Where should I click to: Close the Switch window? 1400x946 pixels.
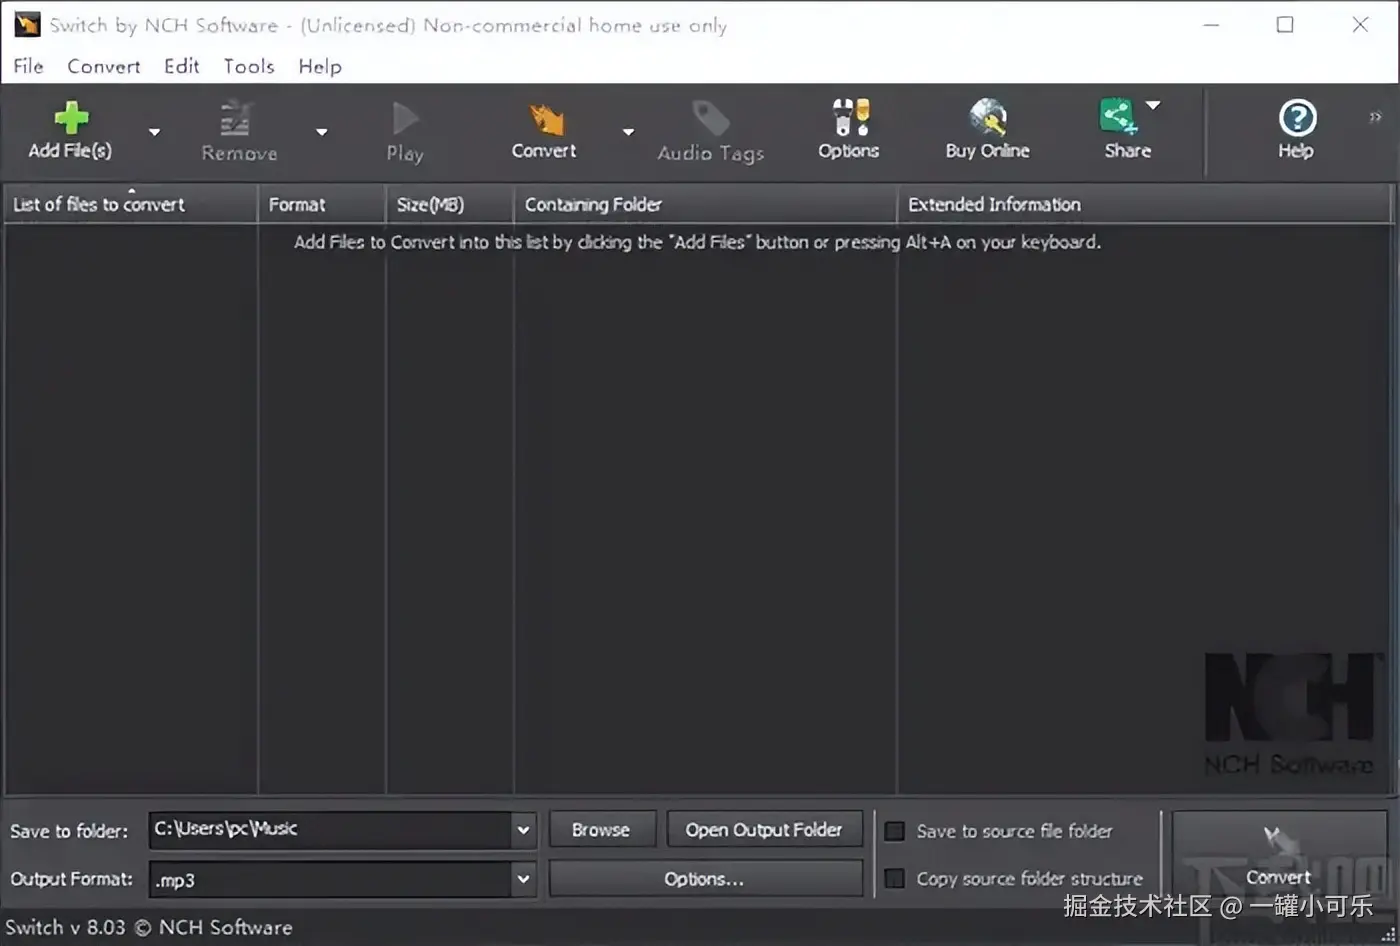(1360, 25)
